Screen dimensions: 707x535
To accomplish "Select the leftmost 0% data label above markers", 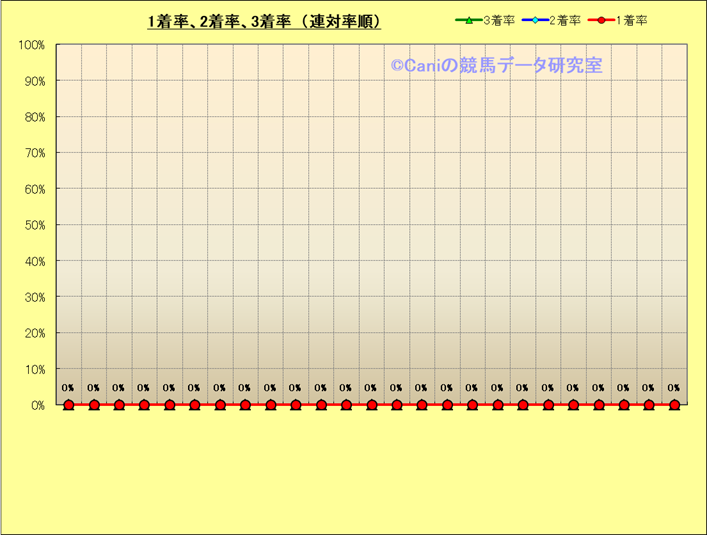I will (68, 388).
